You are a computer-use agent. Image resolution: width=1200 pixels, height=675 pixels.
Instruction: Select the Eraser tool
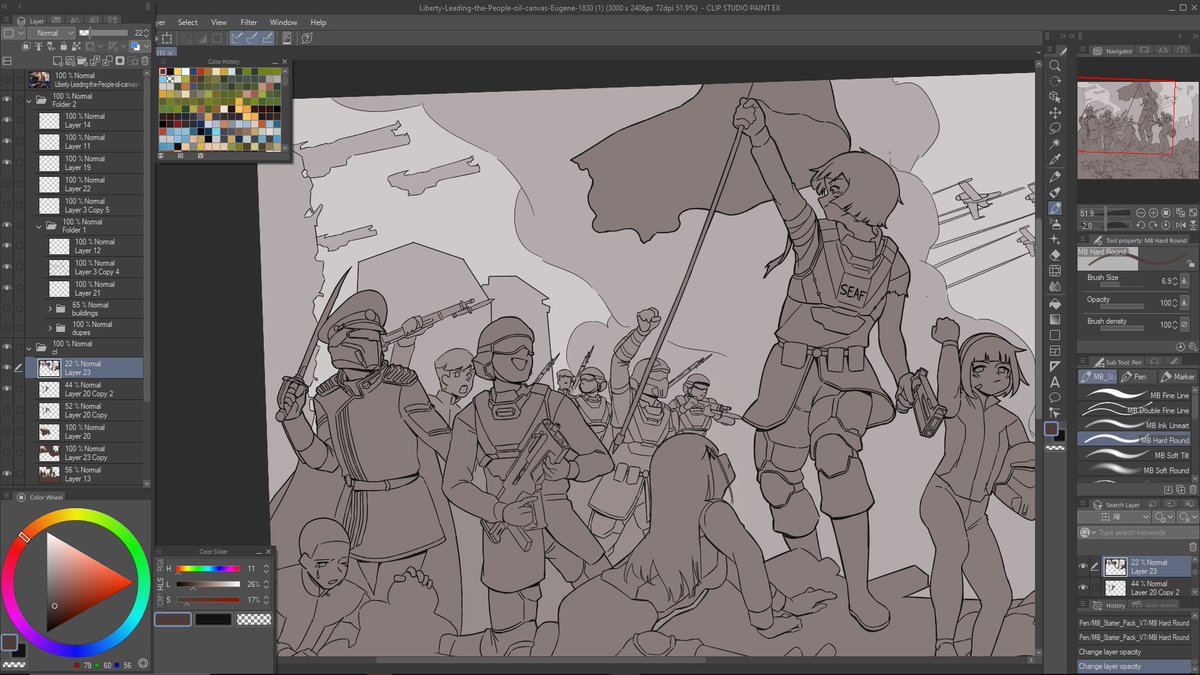[1055, 255]
